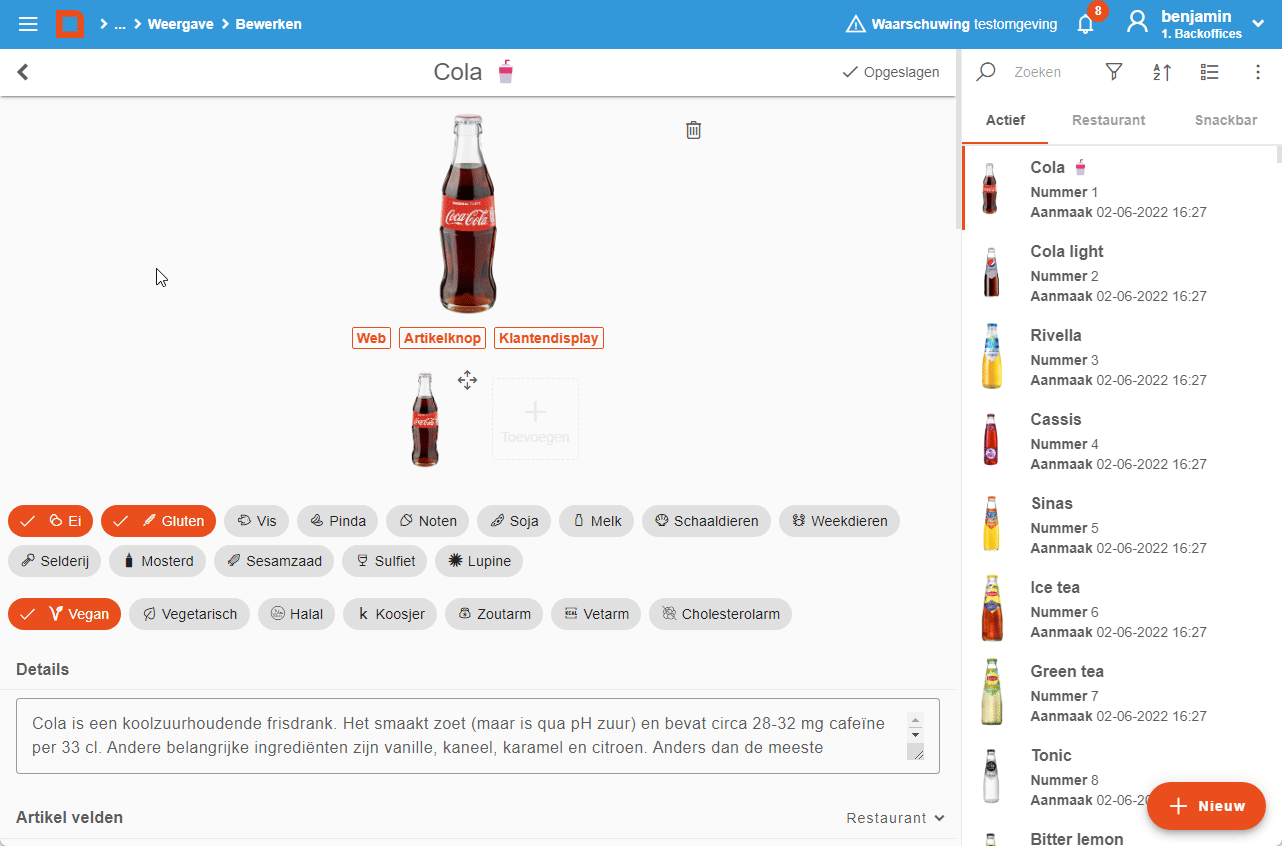Toggle the Weekdieren allergen chip

pyautogui.click(x=839, y=521)
